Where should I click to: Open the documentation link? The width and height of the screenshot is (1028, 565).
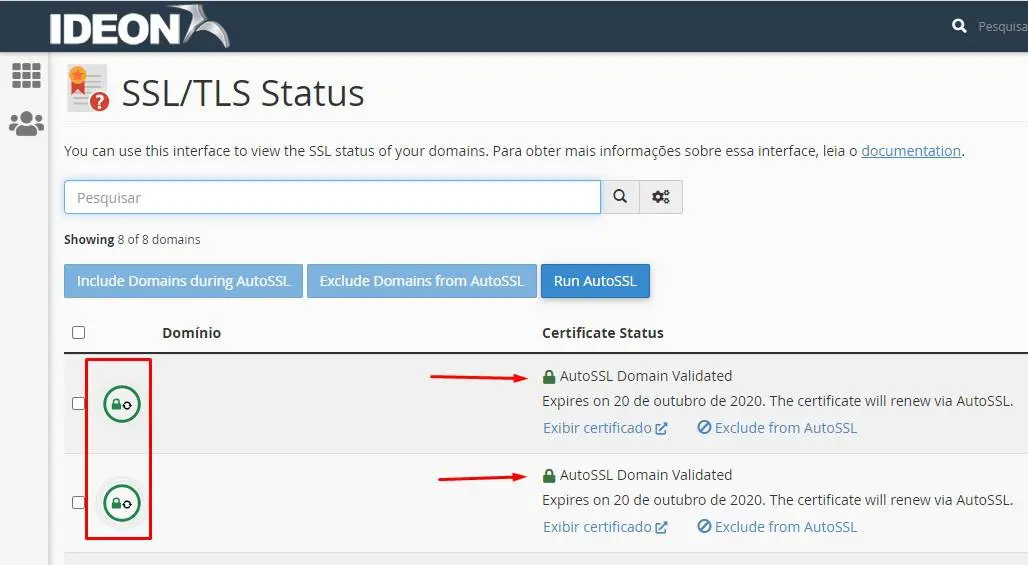(x=910, y=151)
